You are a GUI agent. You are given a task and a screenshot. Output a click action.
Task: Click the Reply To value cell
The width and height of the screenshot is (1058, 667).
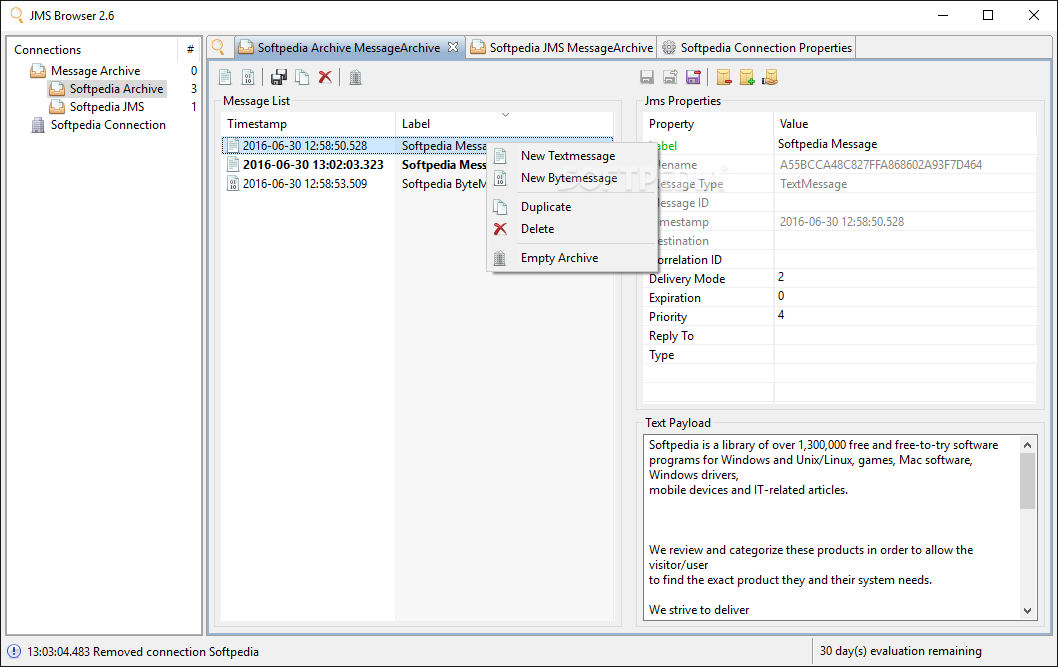tap(905, 335)
